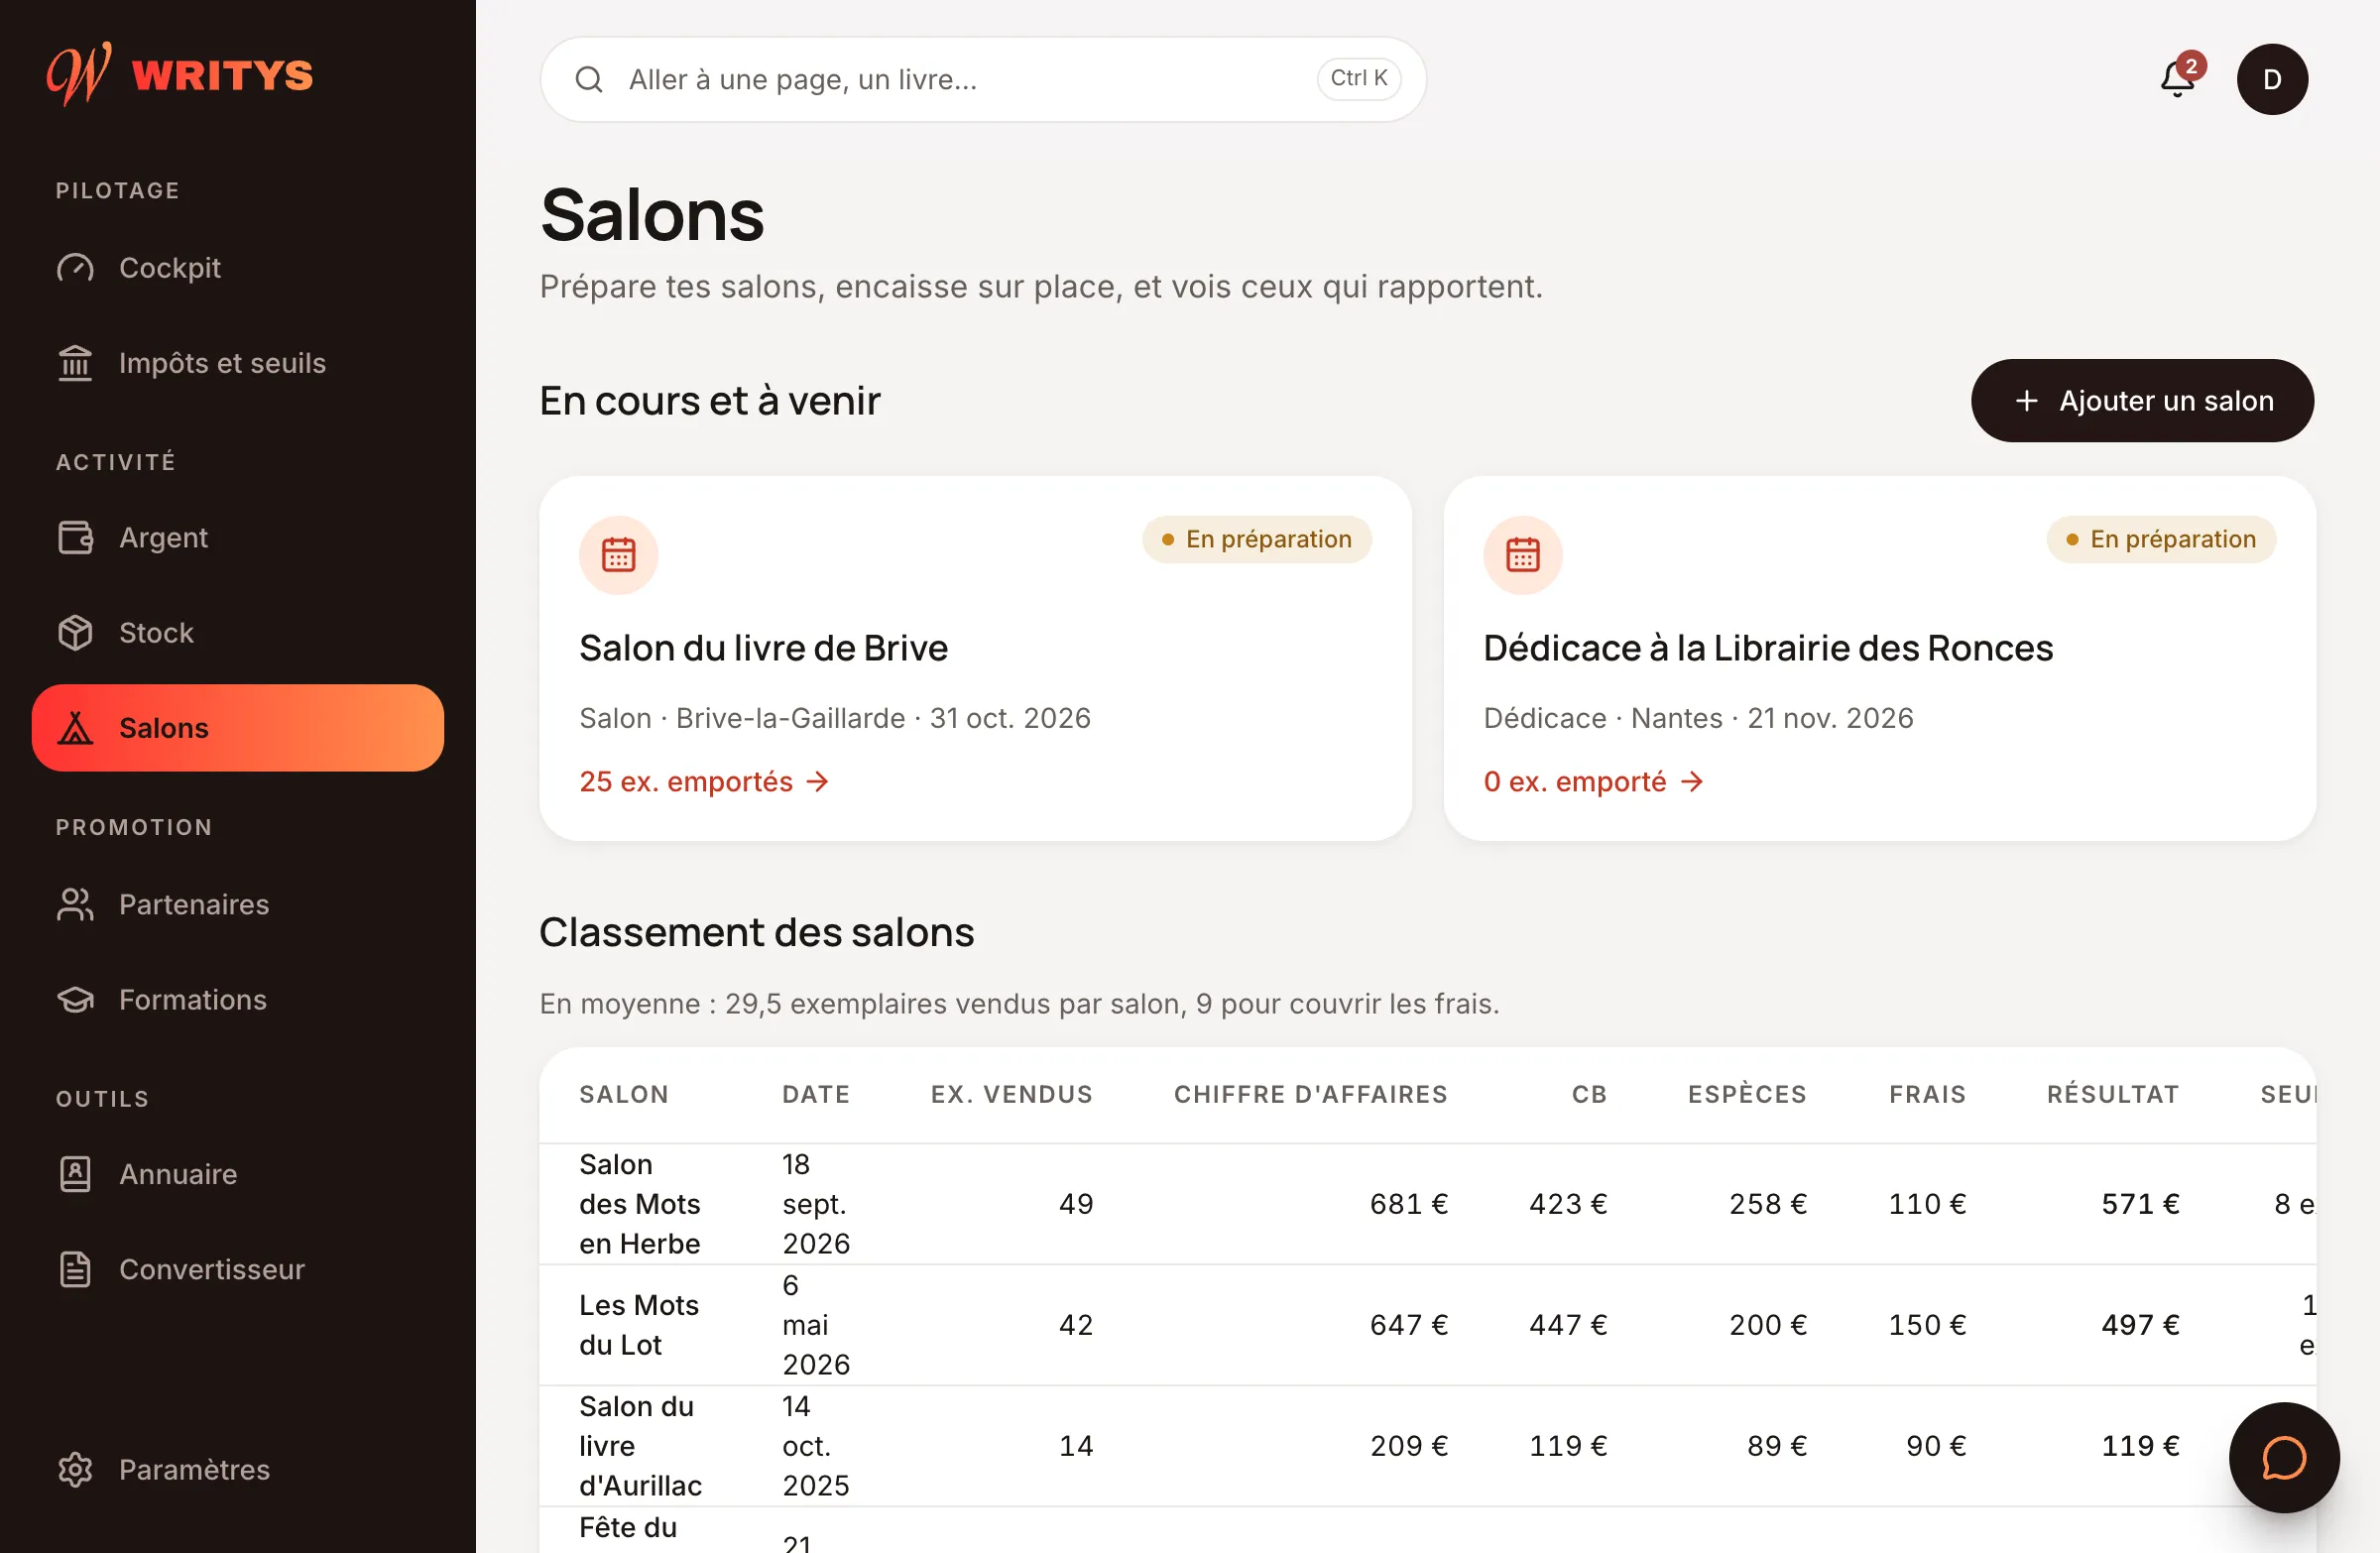2380x1553 pixels.
Task: Open Annuaire tool
Action: point(238,1174)
